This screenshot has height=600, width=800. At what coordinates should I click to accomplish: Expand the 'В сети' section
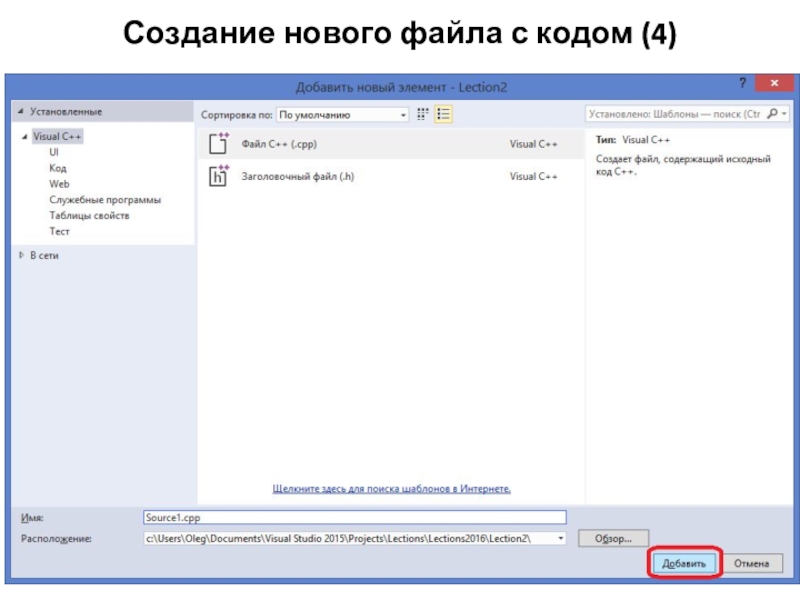21,255
